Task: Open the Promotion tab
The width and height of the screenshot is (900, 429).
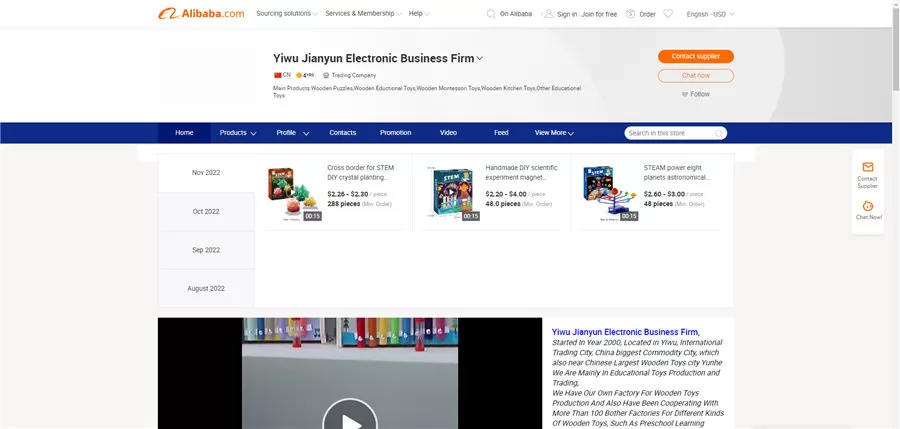Action: (x=395, y=133)
